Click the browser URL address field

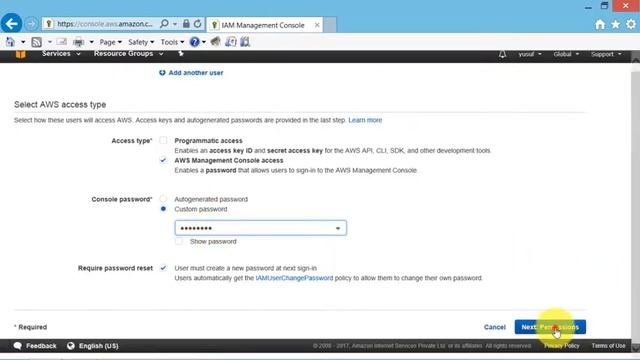(105, 24)
